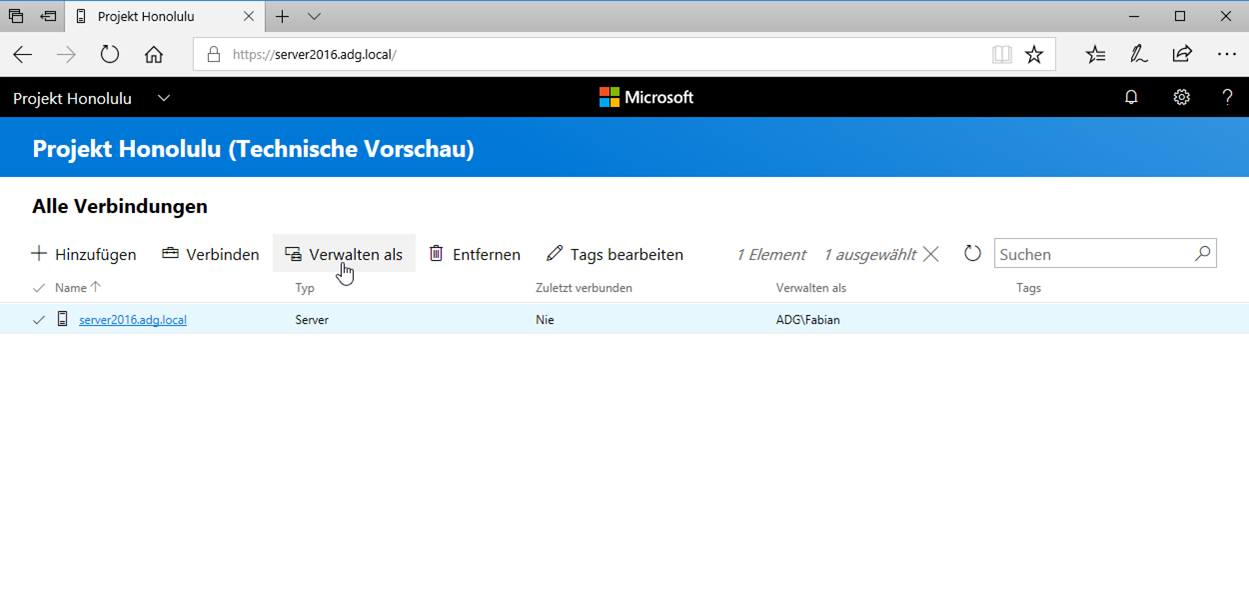Viewport: 1249px width, 589px height.
Task: Sort by Tags column header
Action: (x=1029, y=288)
